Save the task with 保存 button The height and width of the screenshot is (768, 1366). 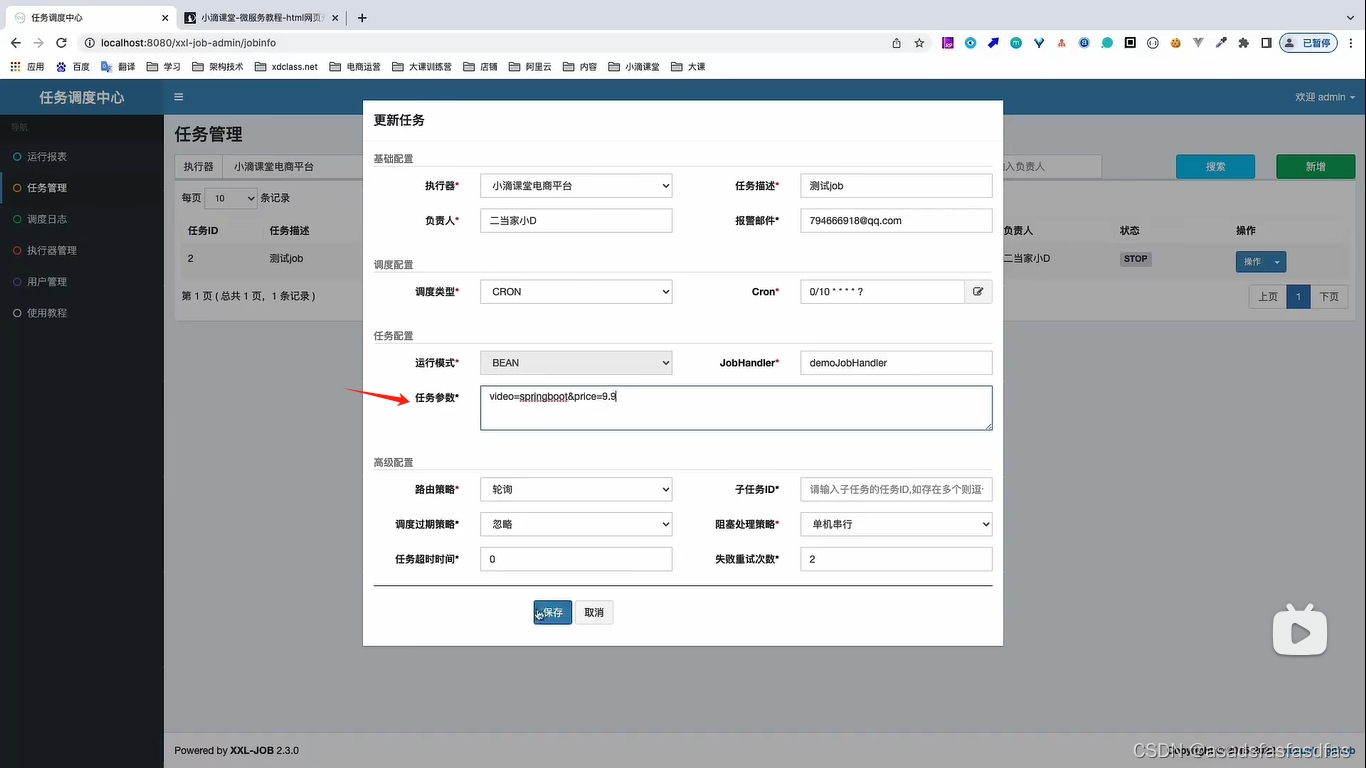click(x=553, y=613)
